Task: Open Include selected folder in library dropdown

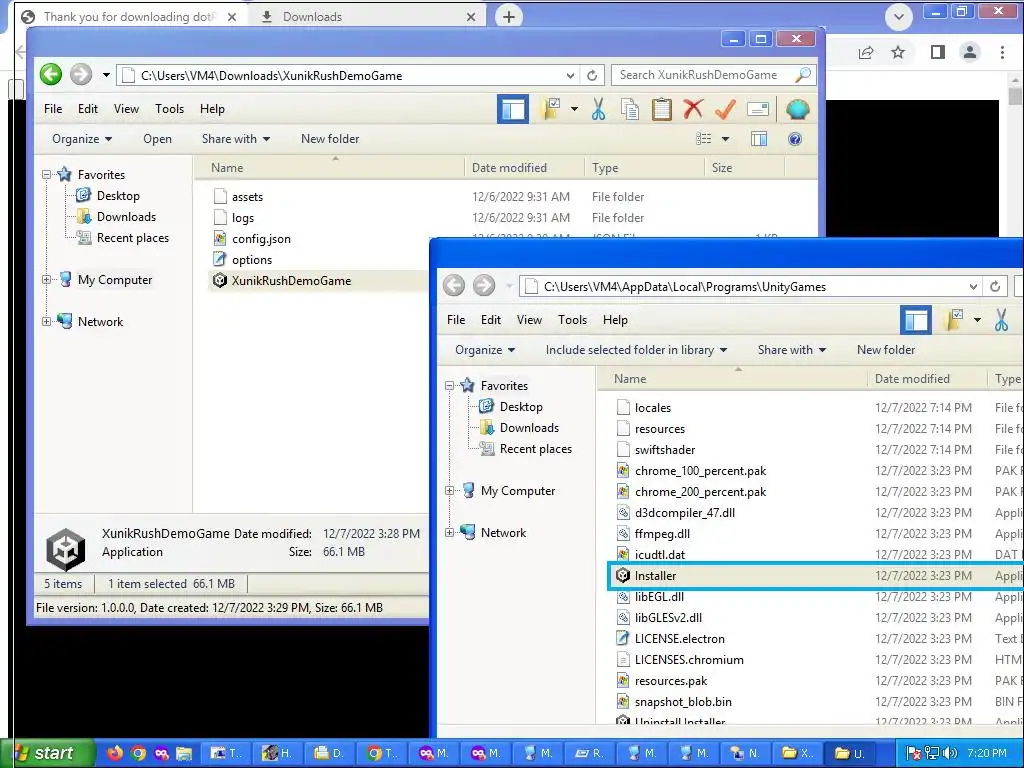Action: click(x=636, y=349)
